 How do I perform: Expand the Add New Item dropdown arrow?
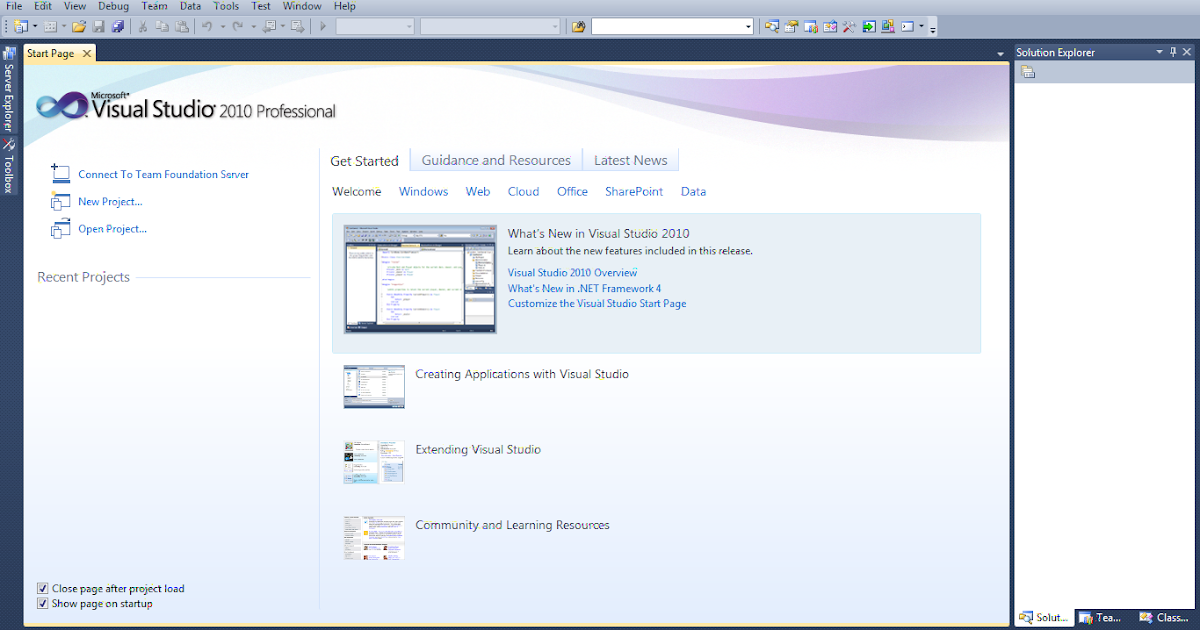[64, 26]
